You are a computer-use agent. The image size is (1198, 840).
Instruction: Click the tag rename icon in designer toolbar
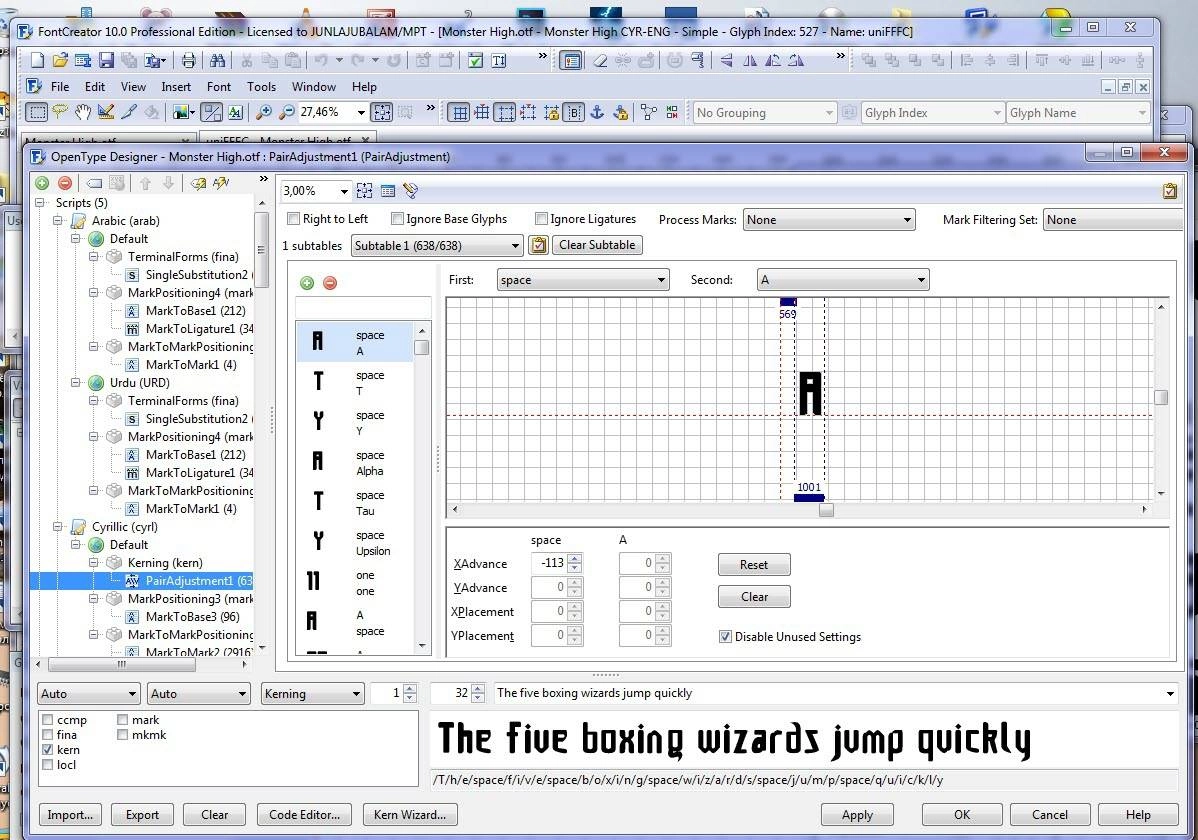(x=94, y=183)
